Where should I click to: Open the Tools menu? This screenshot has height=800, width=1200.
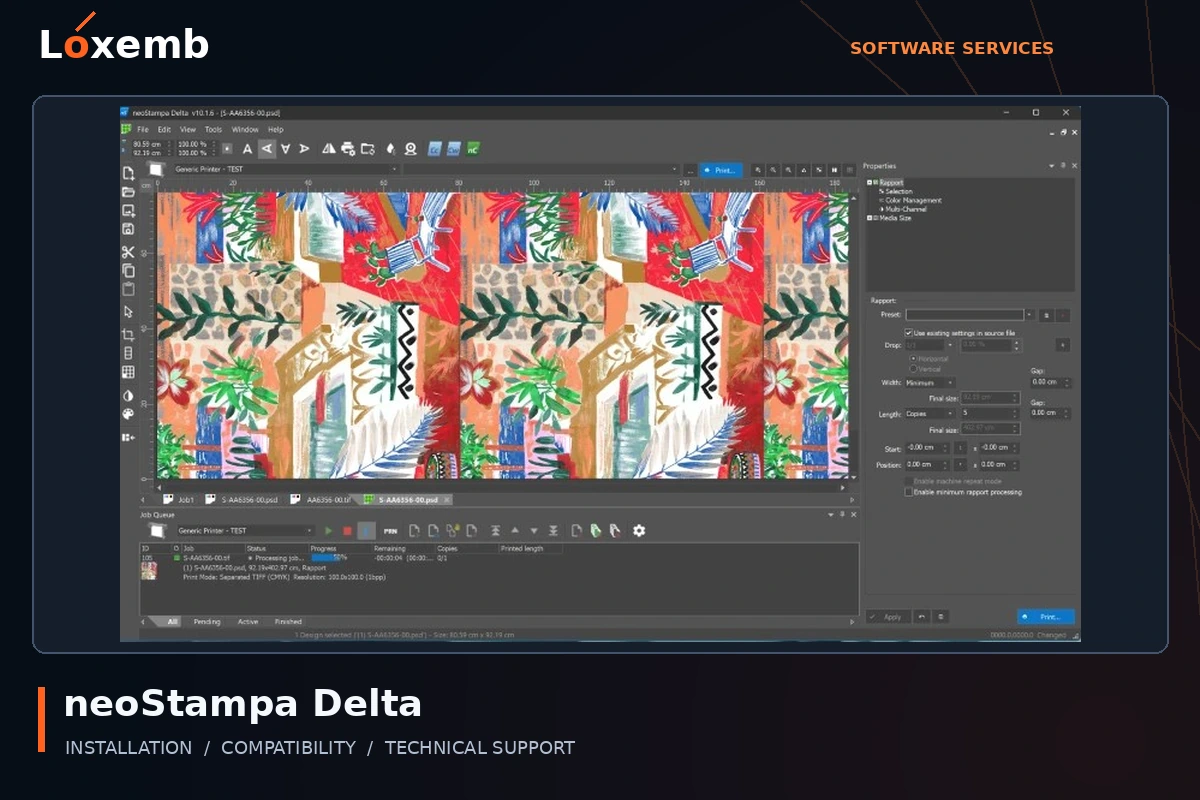[x=213, y=129]
